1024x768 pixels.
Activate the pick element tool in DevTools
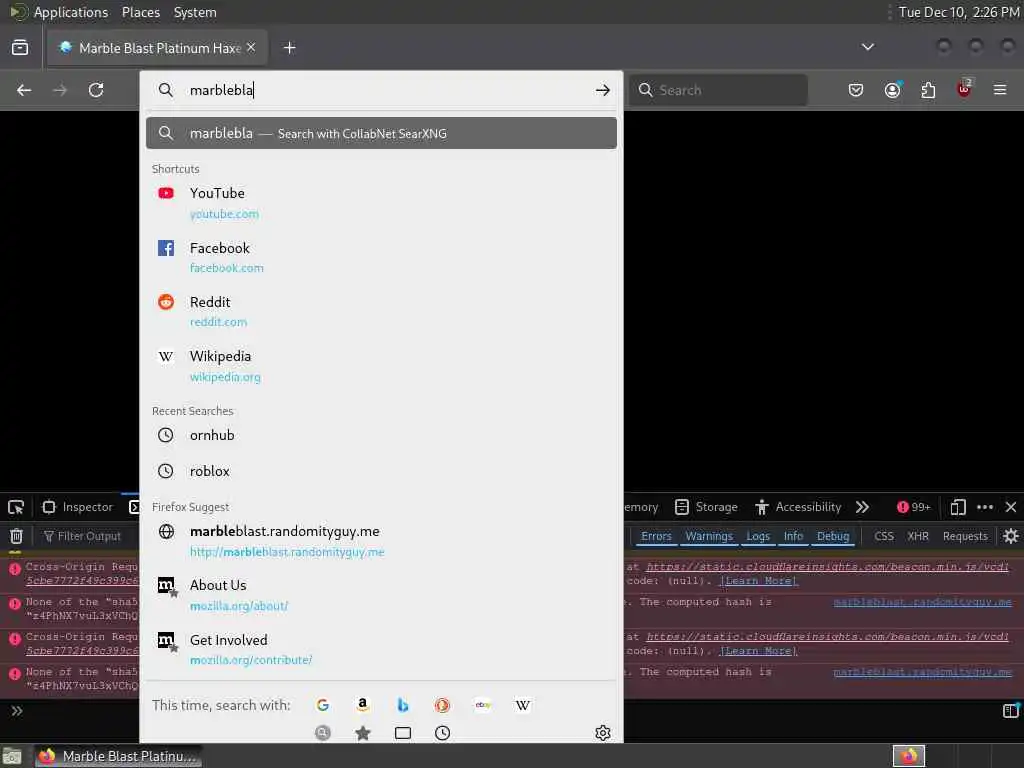point(16,507)
